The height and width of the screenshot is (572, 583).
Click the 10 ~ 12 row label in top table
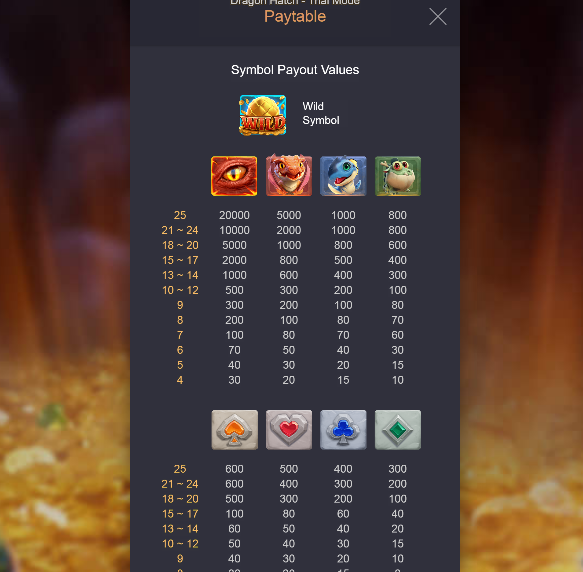click(x=180, y=290)
